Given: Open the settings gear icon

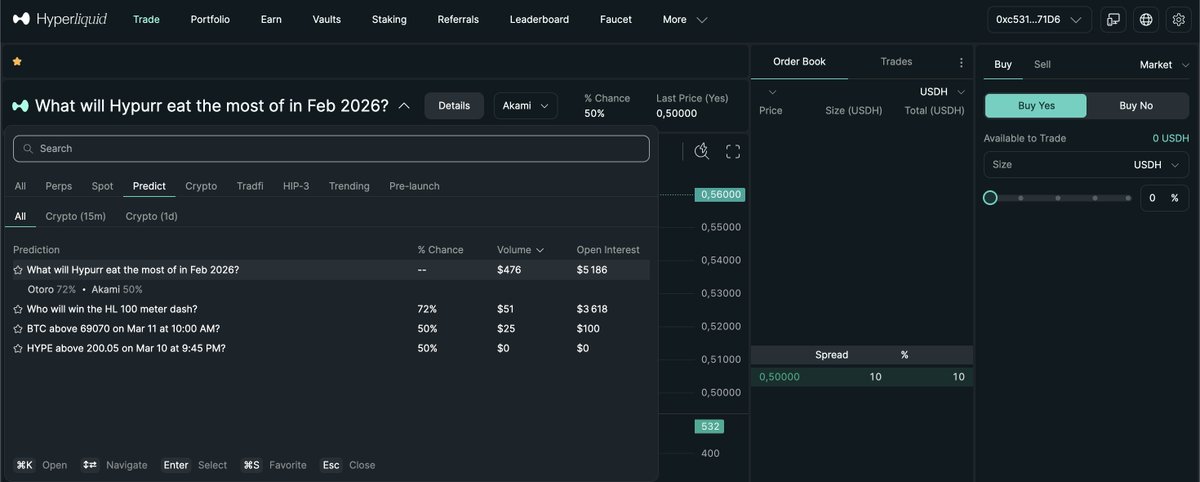Looking at the screenshot, I should point(1177,19).
